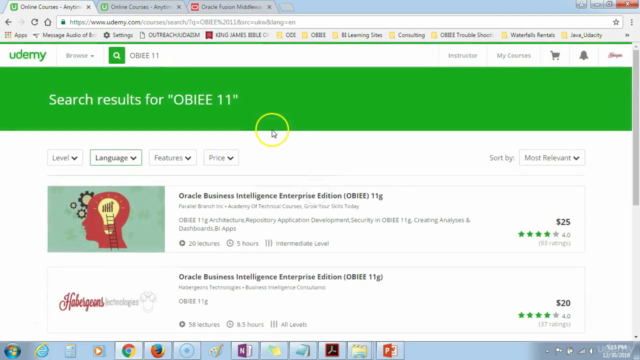Open the Java_Udacity bookmark folder

pos(582,35)
